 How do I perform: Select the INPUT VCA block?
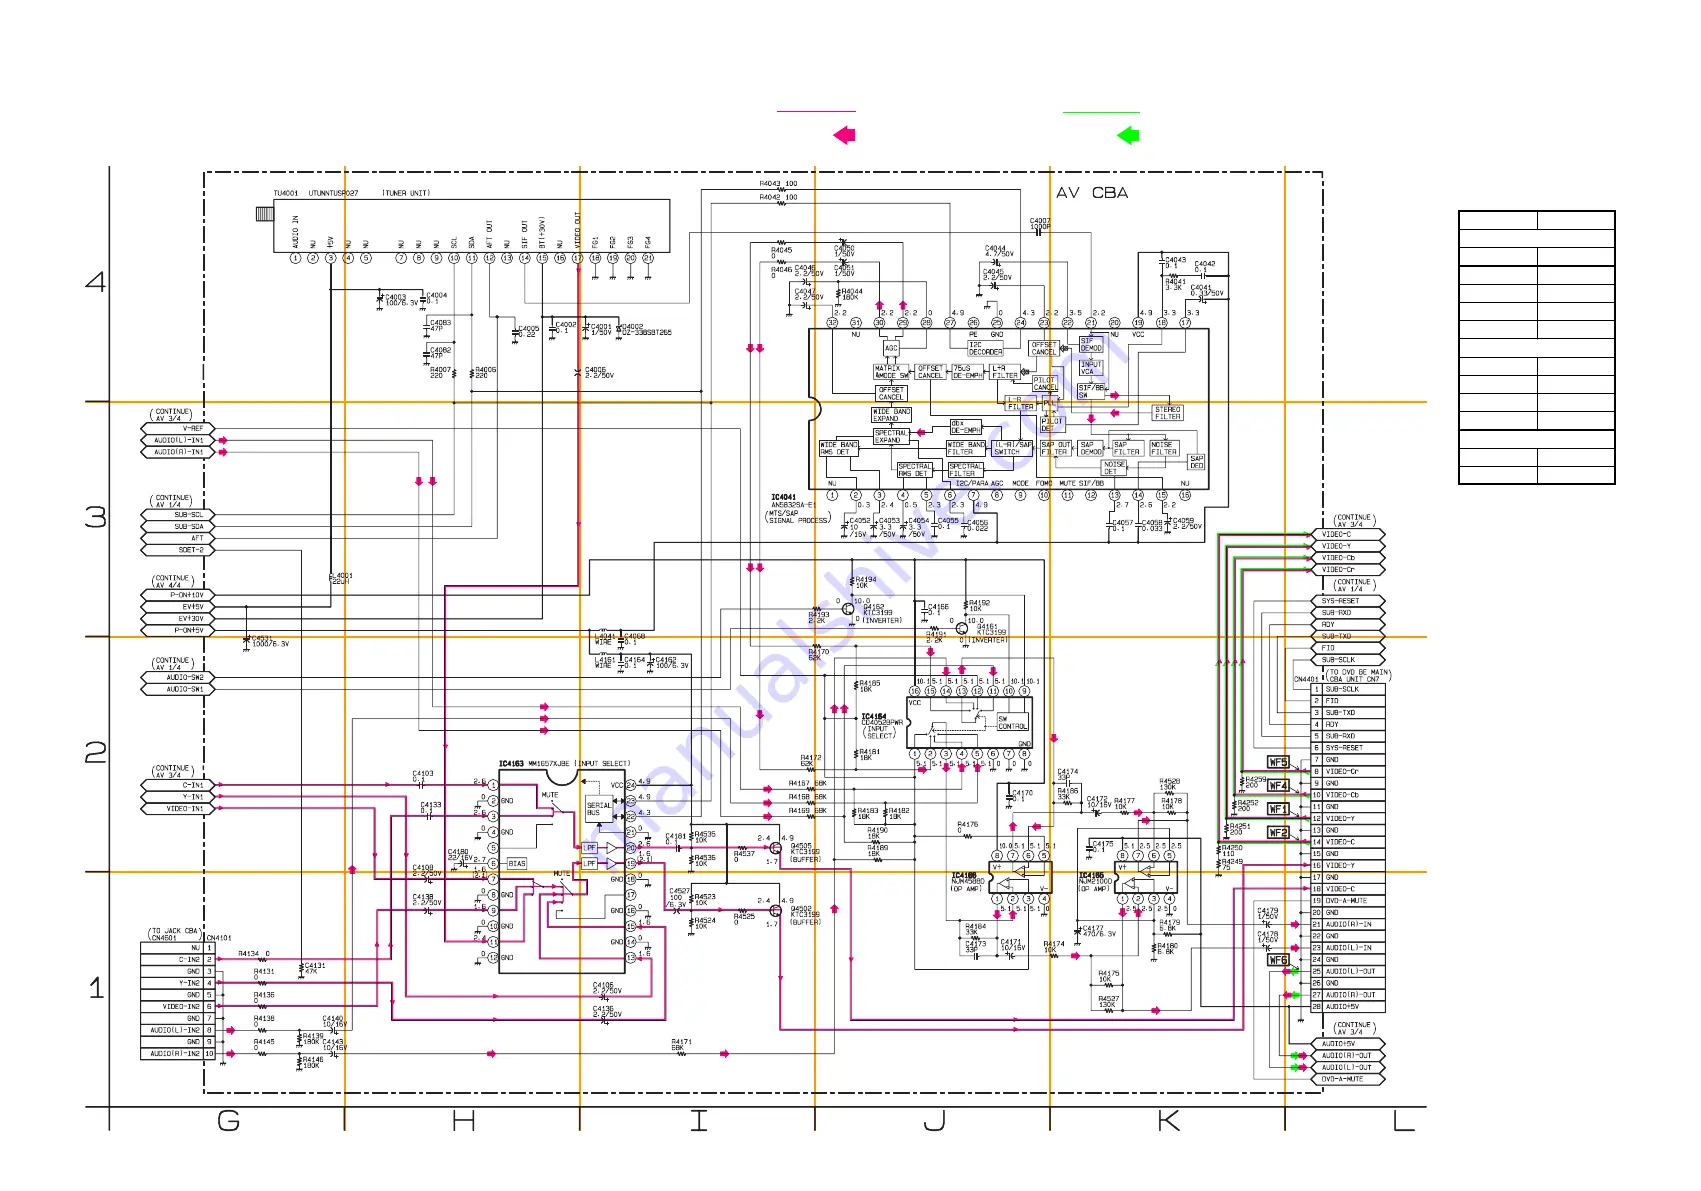click(1090, 368)
